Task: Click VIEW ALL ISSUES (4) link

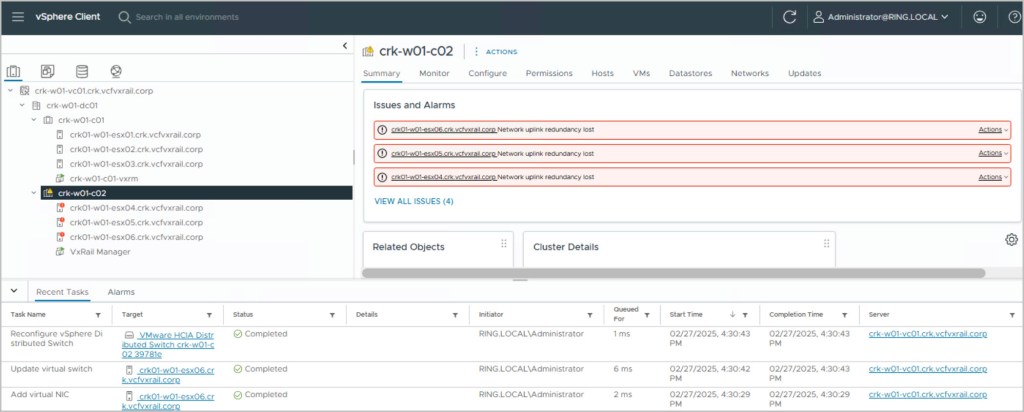Action: (413, 201)
